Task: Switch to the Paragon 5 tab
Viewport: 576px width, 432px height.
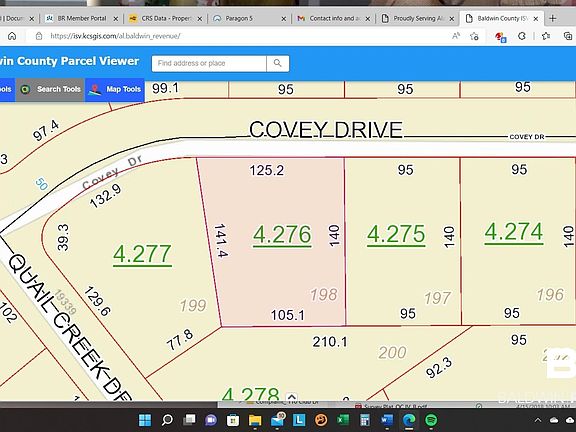Action: 250,18
